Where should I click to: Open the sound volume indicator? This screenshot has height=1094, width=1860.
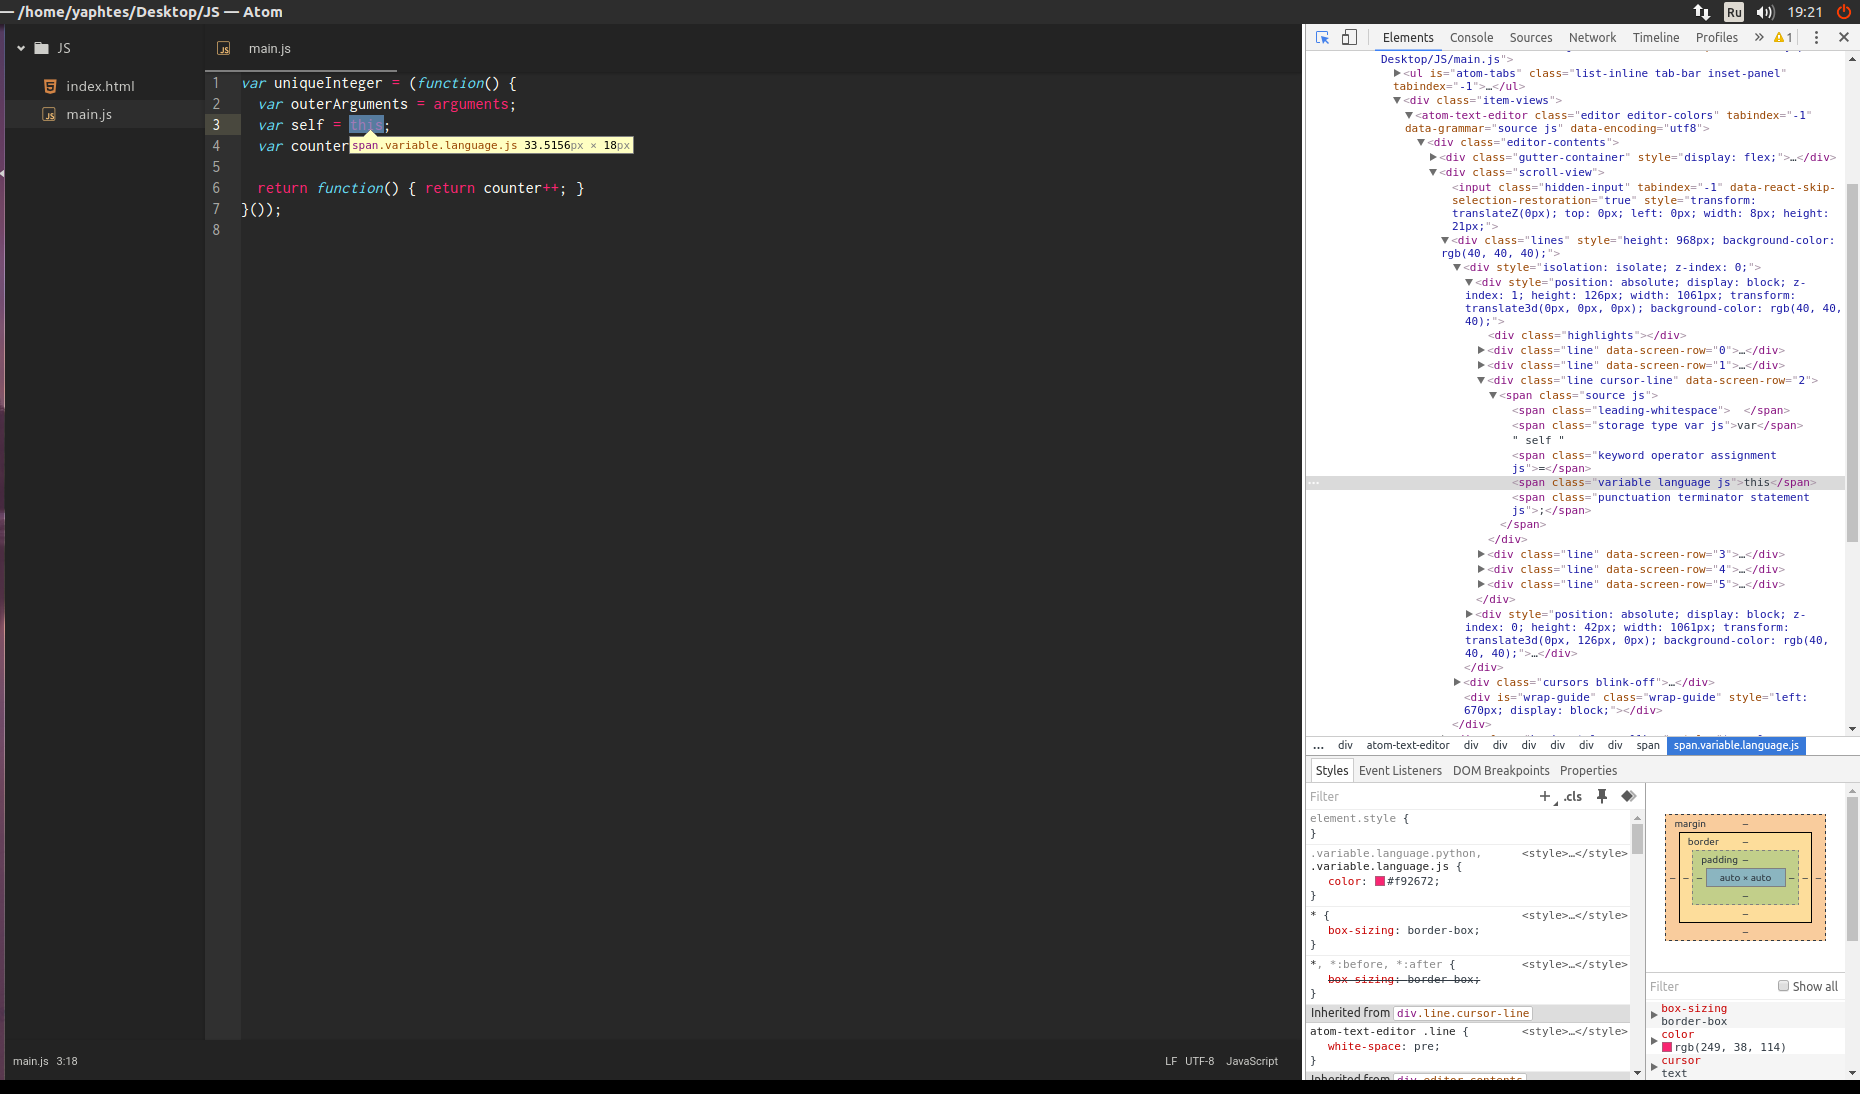point(1766,12)
